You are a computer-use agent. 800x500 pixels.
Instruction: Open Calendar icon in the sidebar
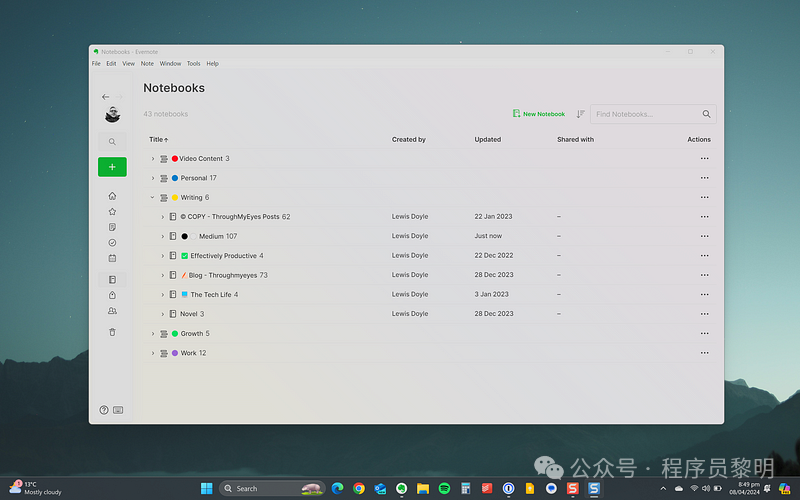112,258
